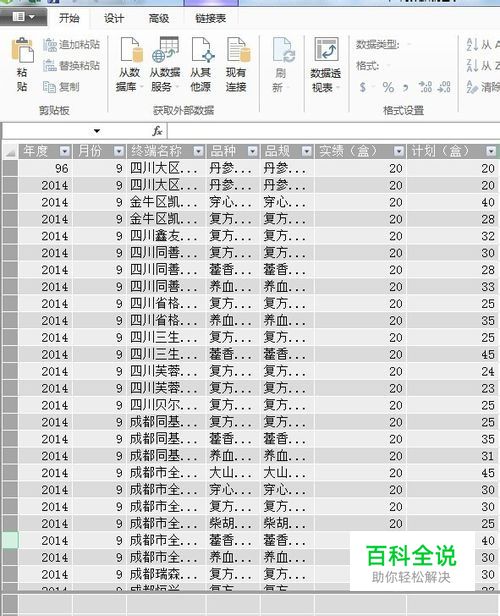Open the 品规 column filter dropdown
This screenshot has width=500, height=616.
(307, 151)
